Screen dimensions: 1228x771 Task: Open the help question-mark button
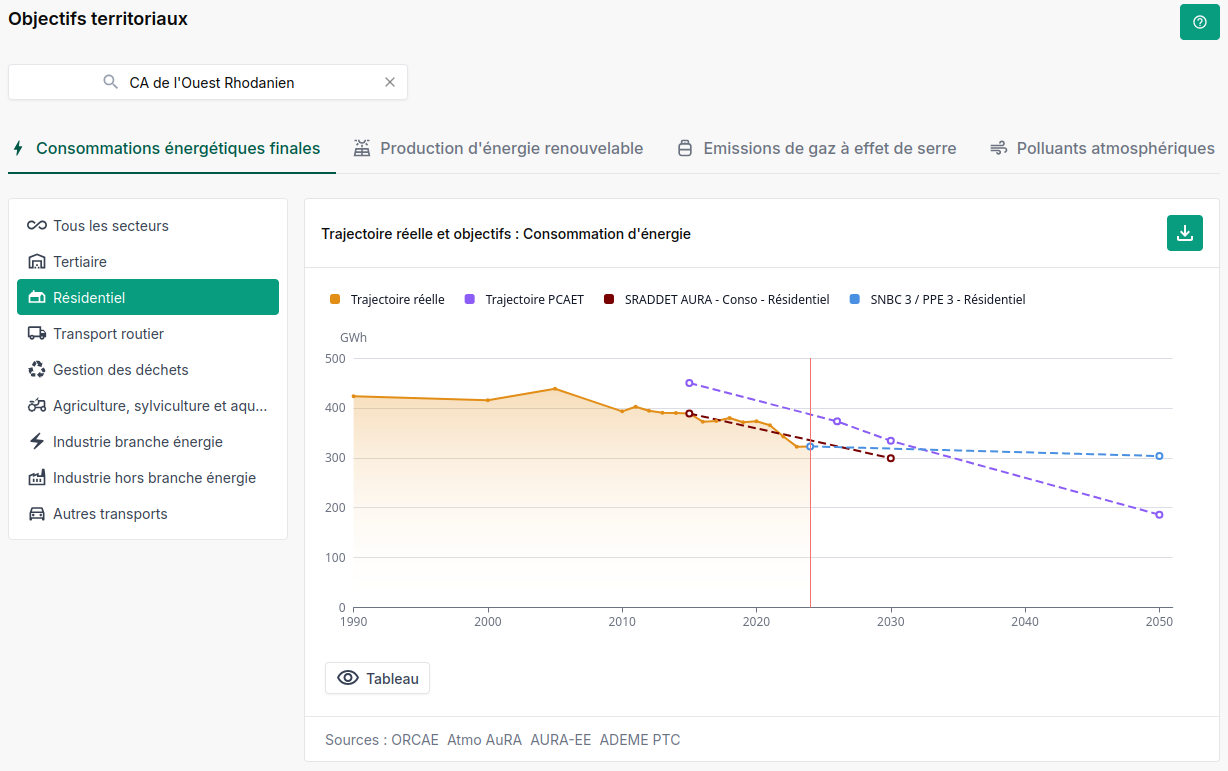pyautogui.click(x=1200, y=22)
